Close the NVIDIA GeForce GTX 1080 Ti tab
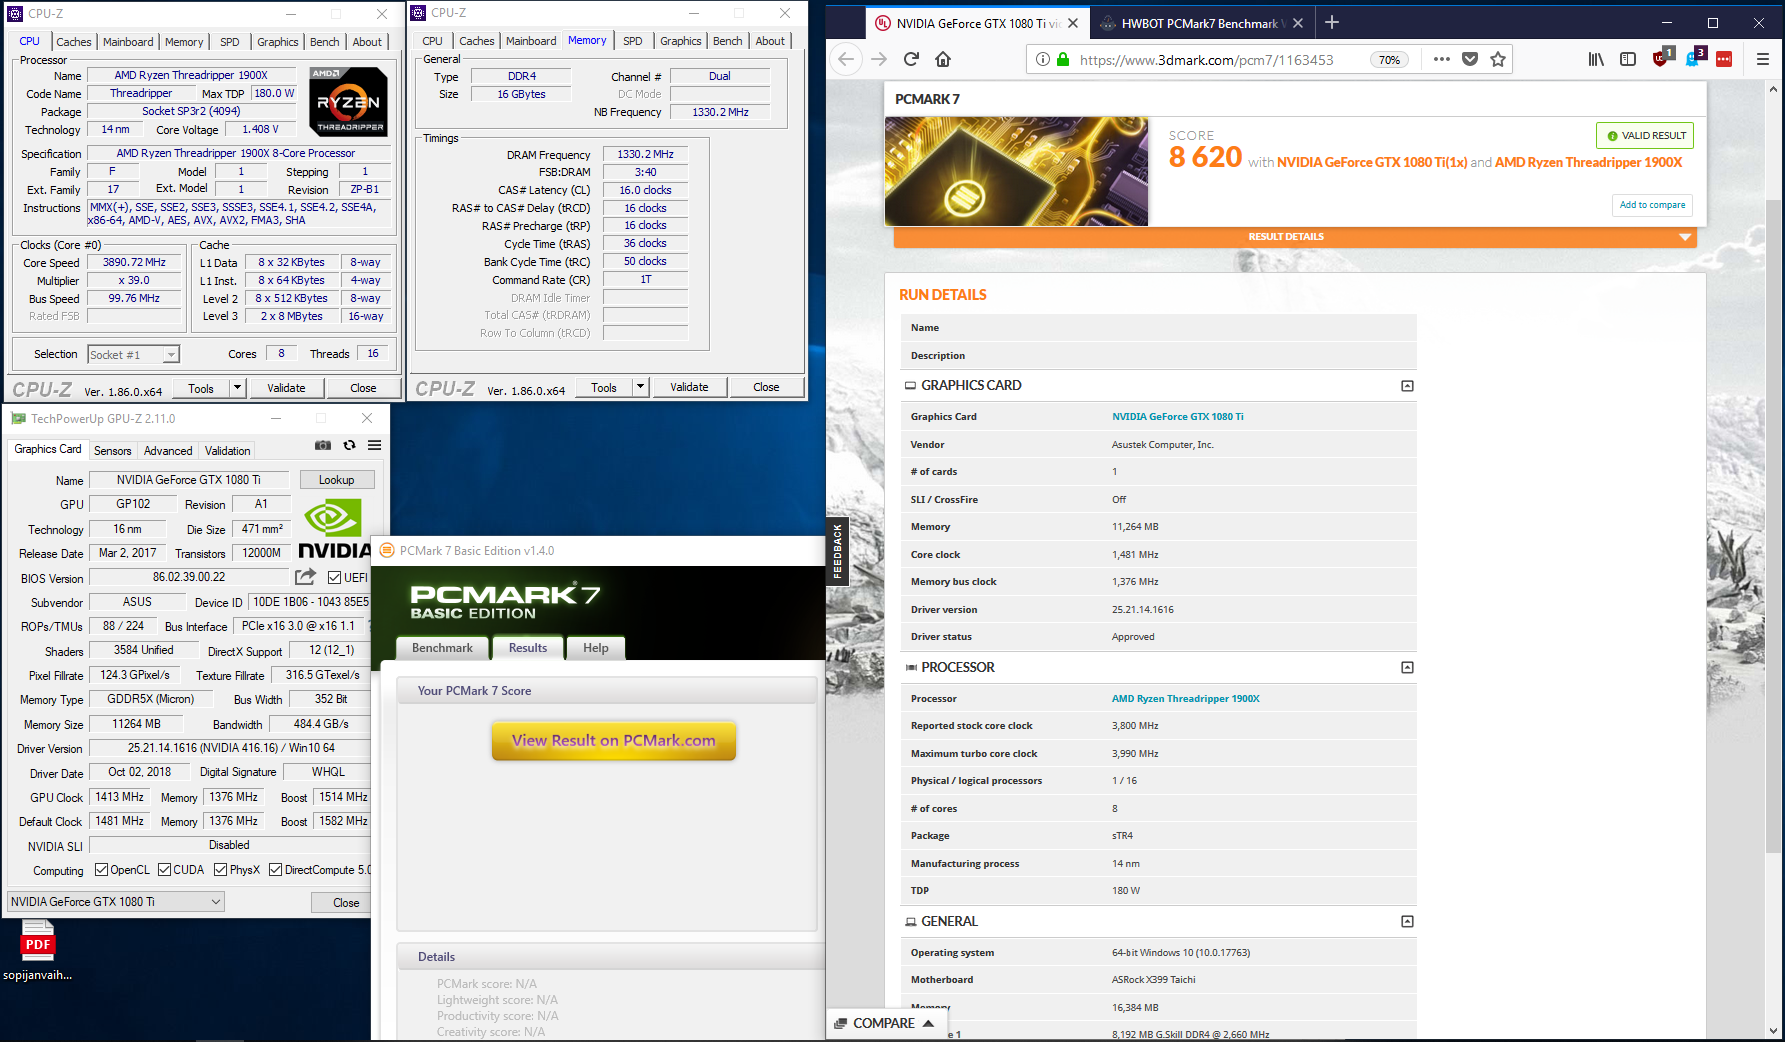 click(1073, 23)
